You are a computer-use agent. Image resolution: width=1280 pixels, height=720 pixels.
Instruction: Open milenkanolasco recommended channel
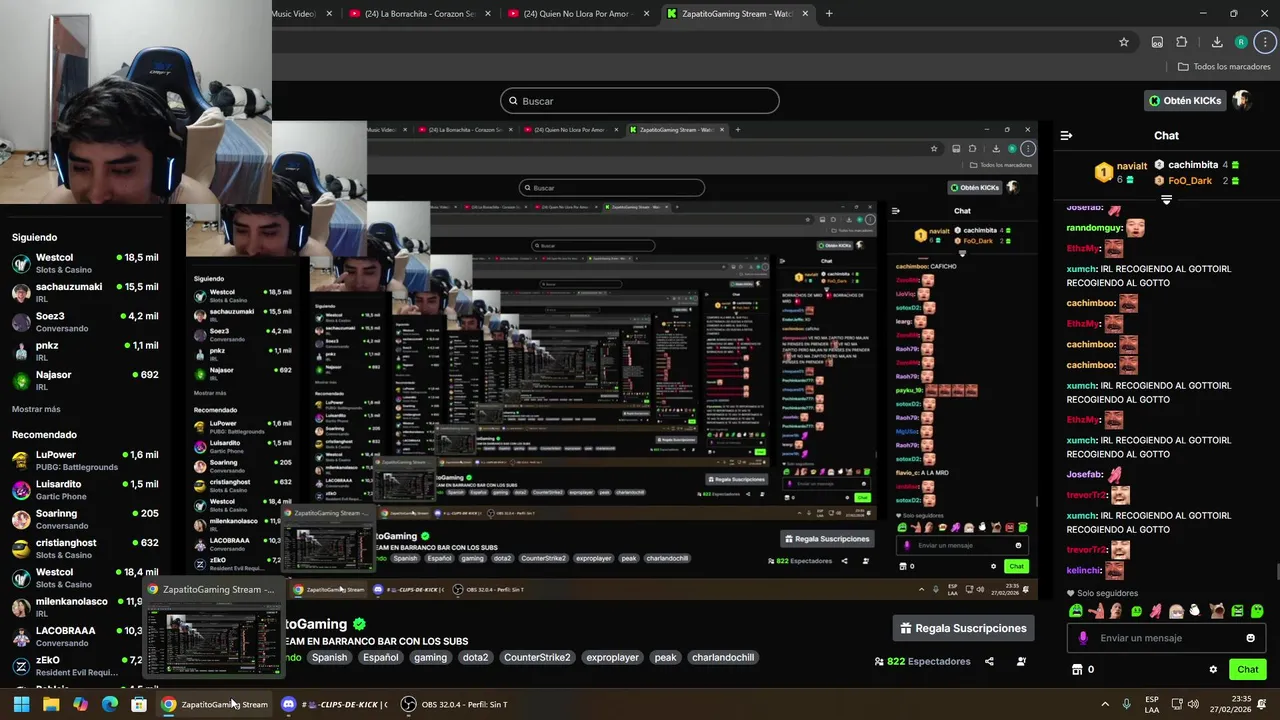pos(75,607)
